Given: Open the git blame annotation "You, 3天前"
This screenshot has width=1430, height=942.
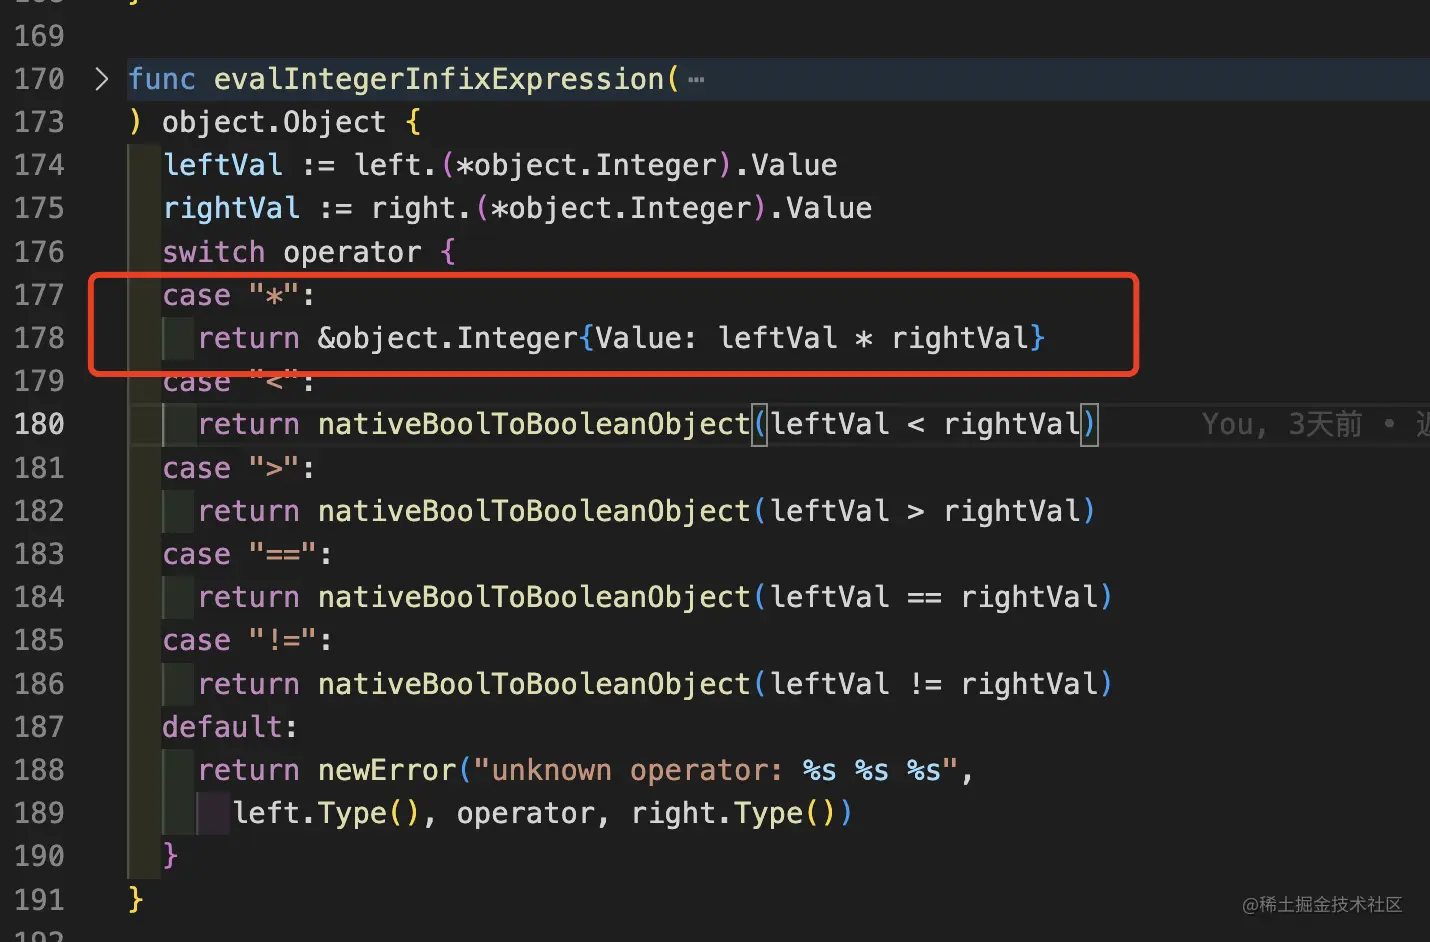Looking at the screenshot, I should coord(1282,425).
